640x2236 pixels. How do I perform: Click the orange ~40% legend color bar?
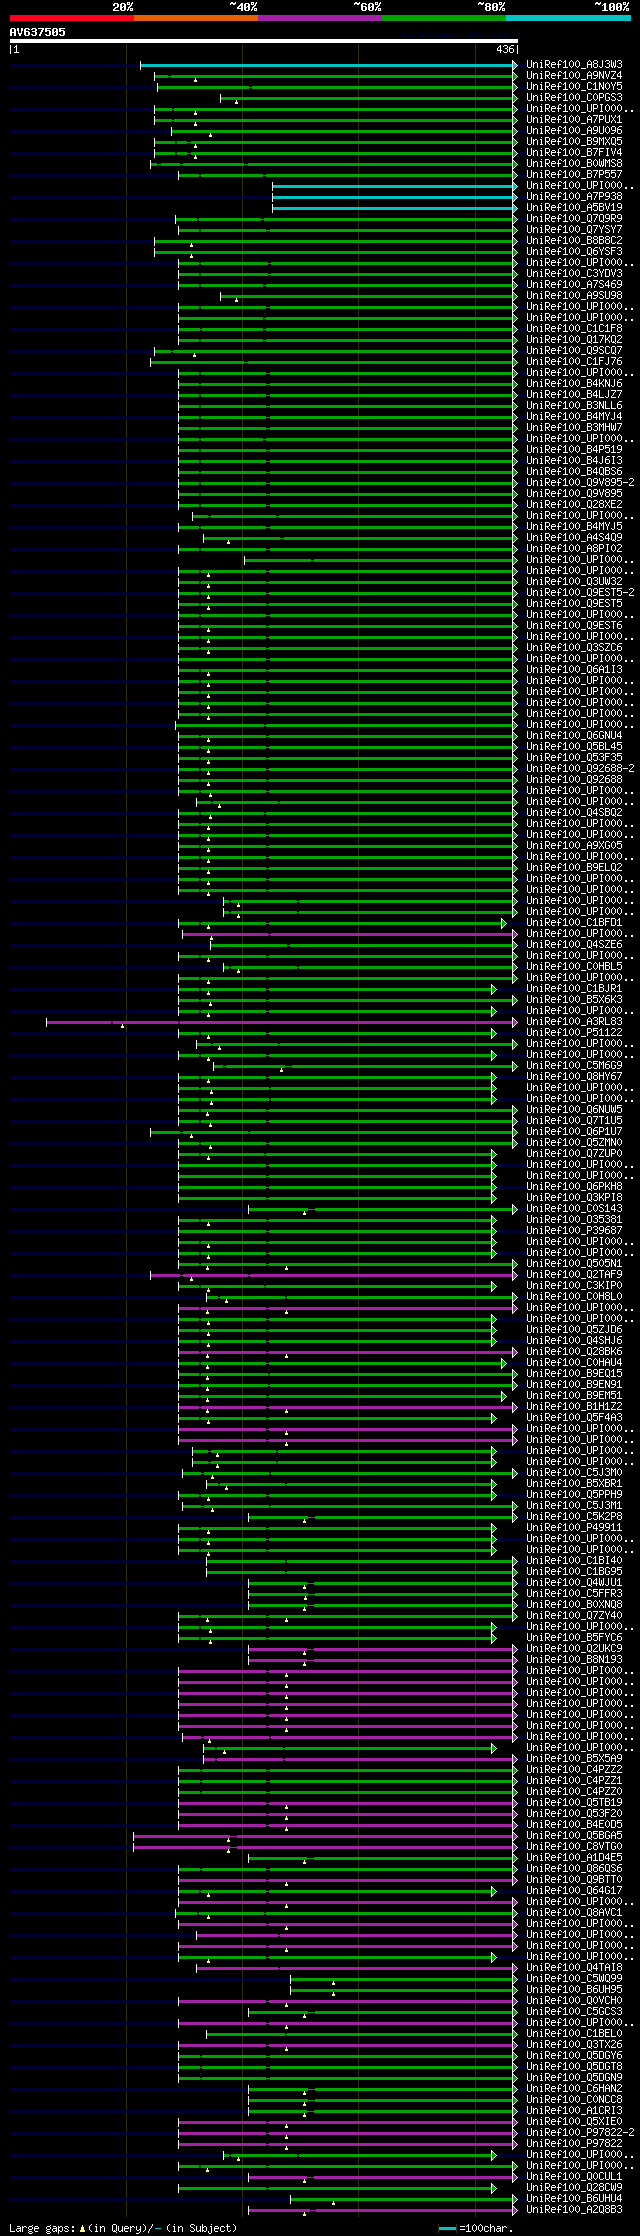click(196, 17)
